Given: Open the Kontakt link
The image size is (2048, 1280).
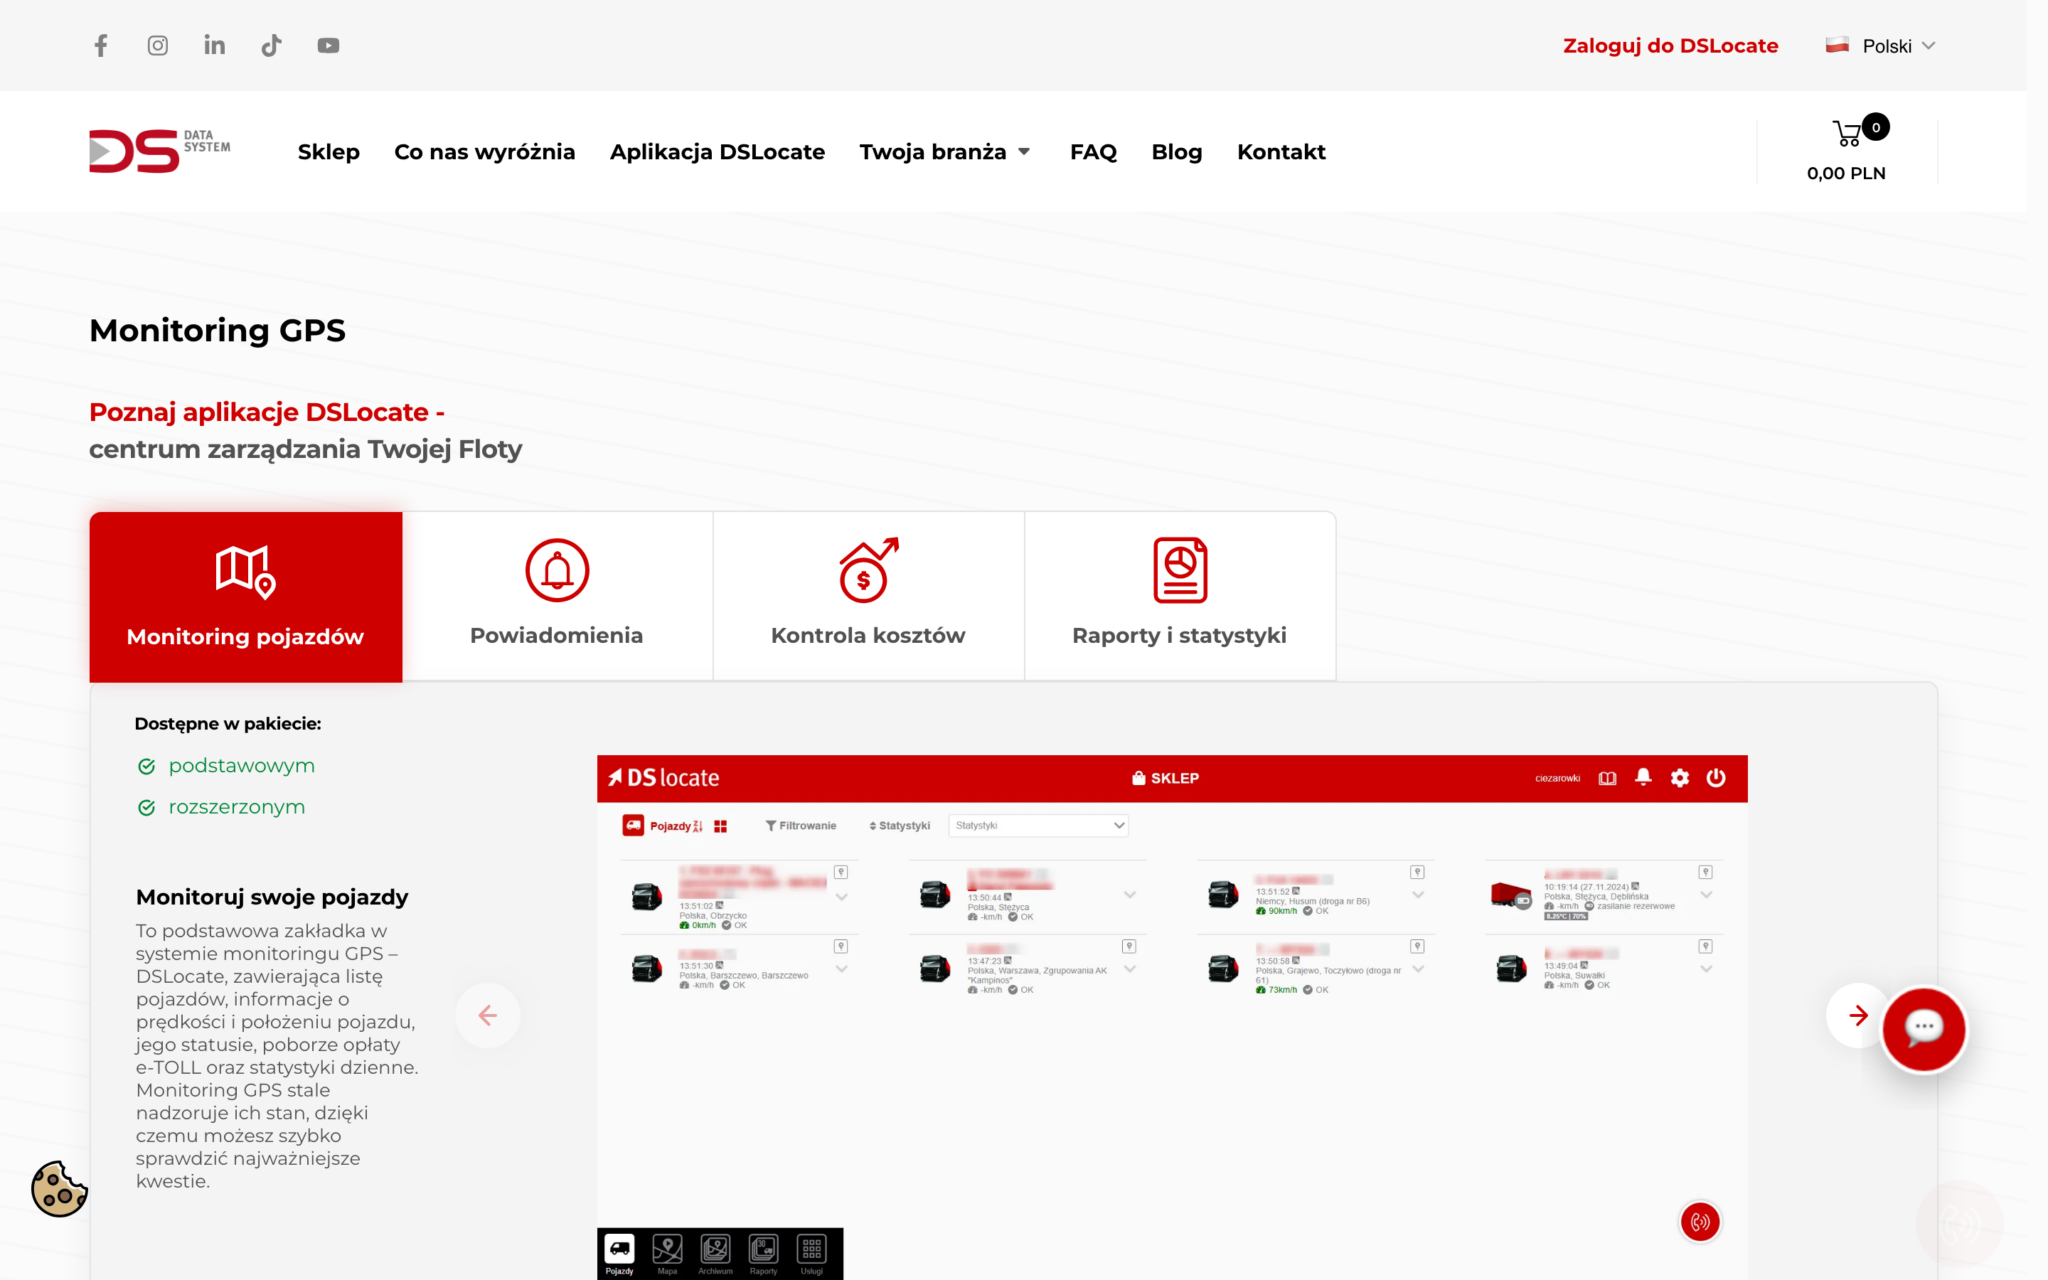Looking at the screenshot, I should click(1281, 152).
